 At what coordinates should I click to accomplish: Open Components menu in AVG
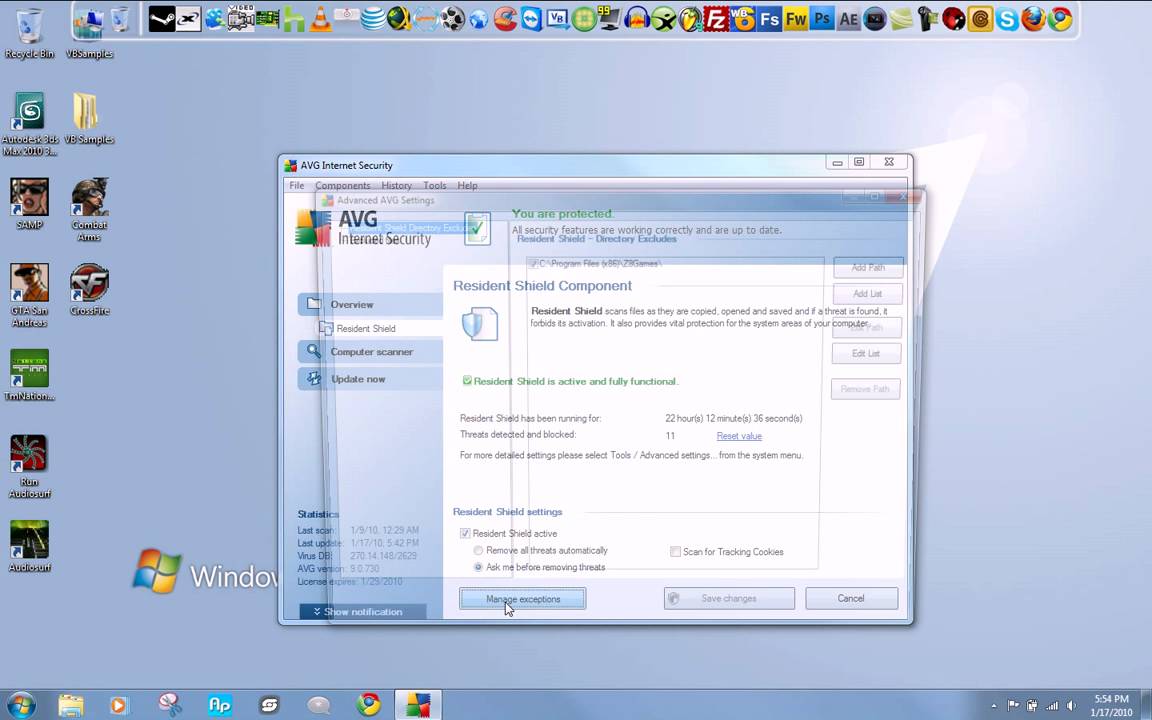pyautogui.click(x=342, y=185)
